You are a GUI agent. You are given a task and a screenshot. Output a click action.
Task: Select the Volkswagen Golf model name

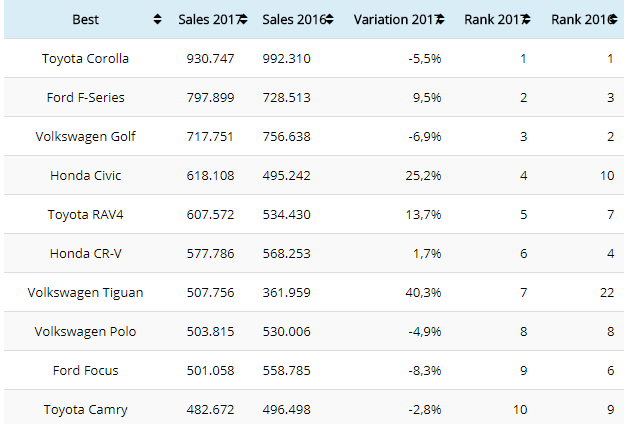tap(85, 137)
